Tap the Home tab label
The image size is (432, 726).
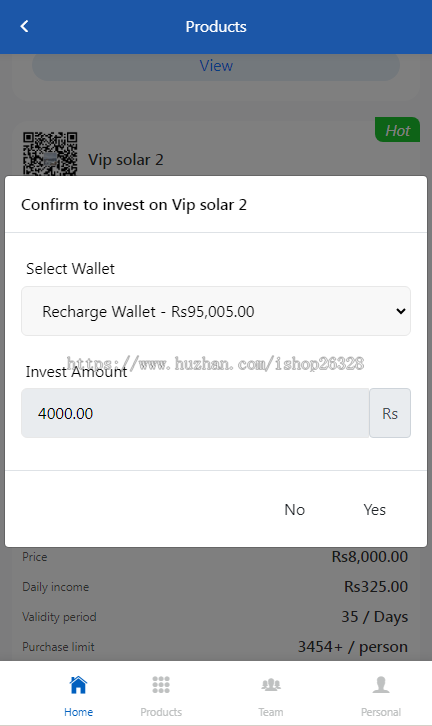(78, 712)
